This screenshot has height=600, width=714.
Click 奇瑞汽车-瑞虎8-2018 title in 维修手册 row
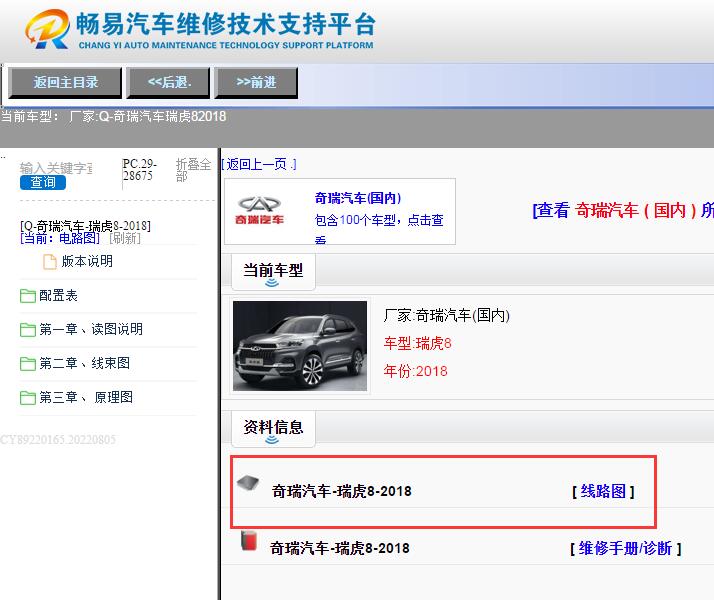(340, 548)
